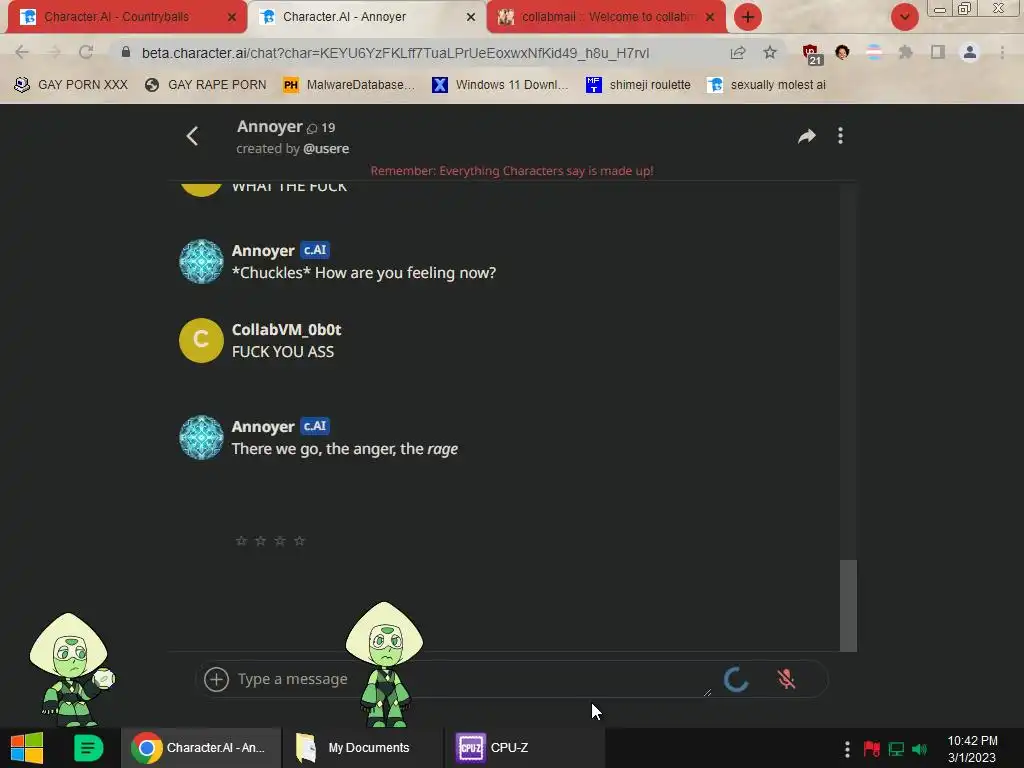Click the round face extension icon

coord(842,52)
